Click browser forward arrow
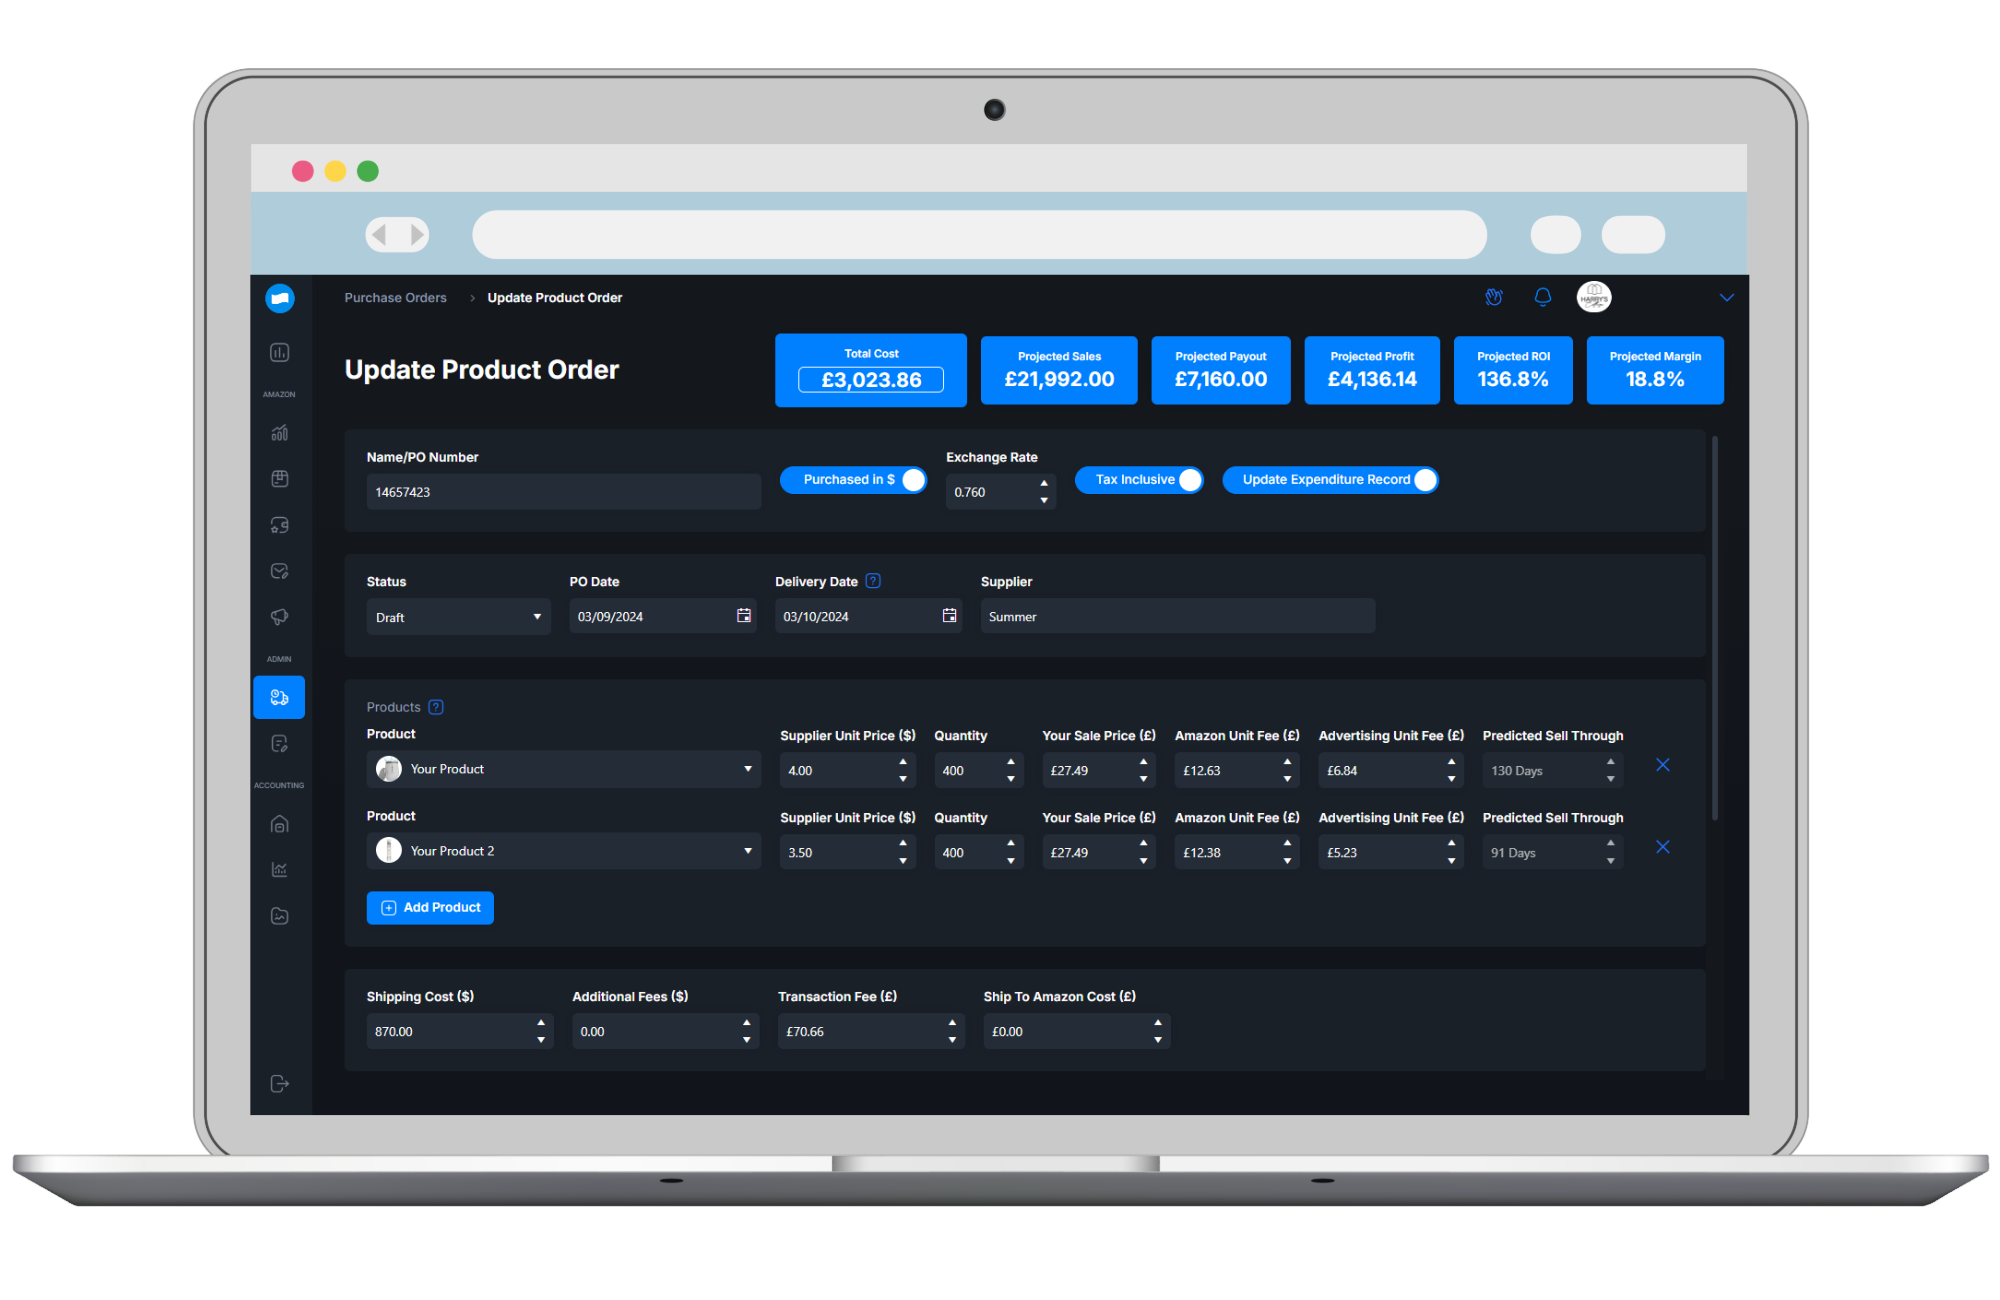This screenshot has height=1300, width=2000. coord(416,235)
